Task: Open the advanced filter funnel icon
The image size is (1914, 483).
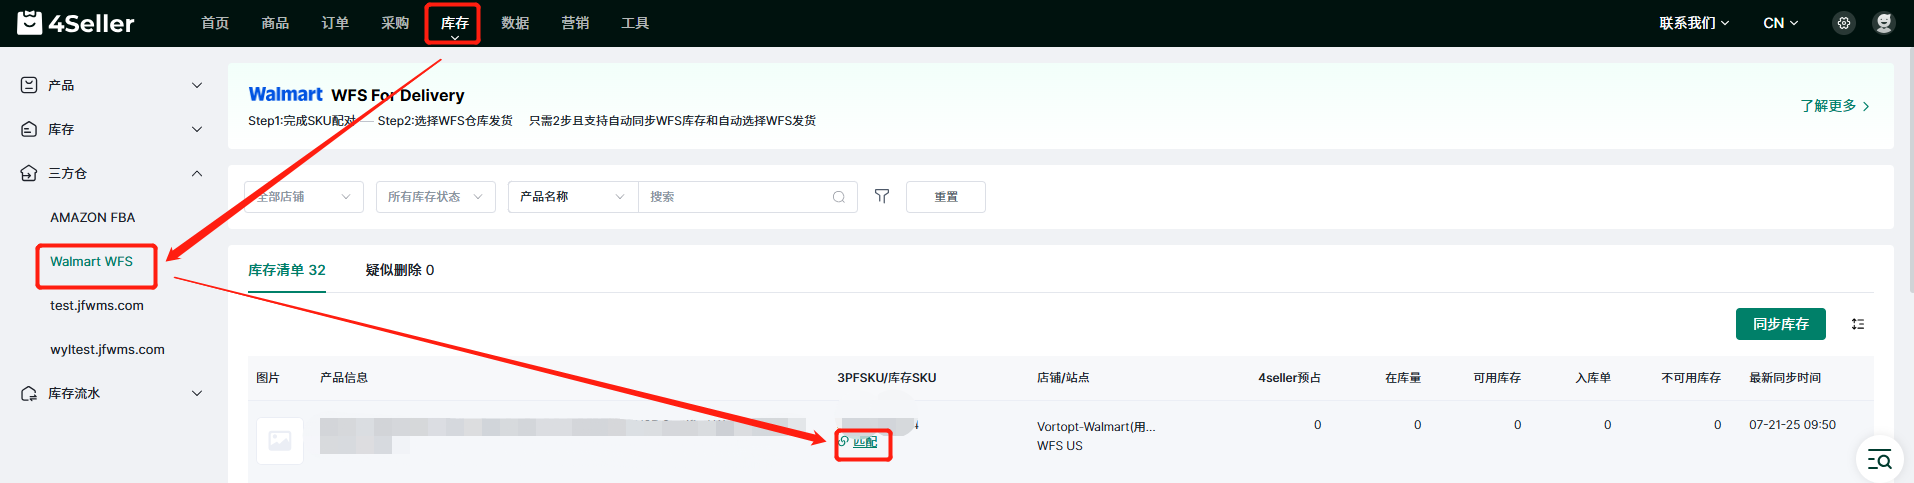Action: point(882,196)
